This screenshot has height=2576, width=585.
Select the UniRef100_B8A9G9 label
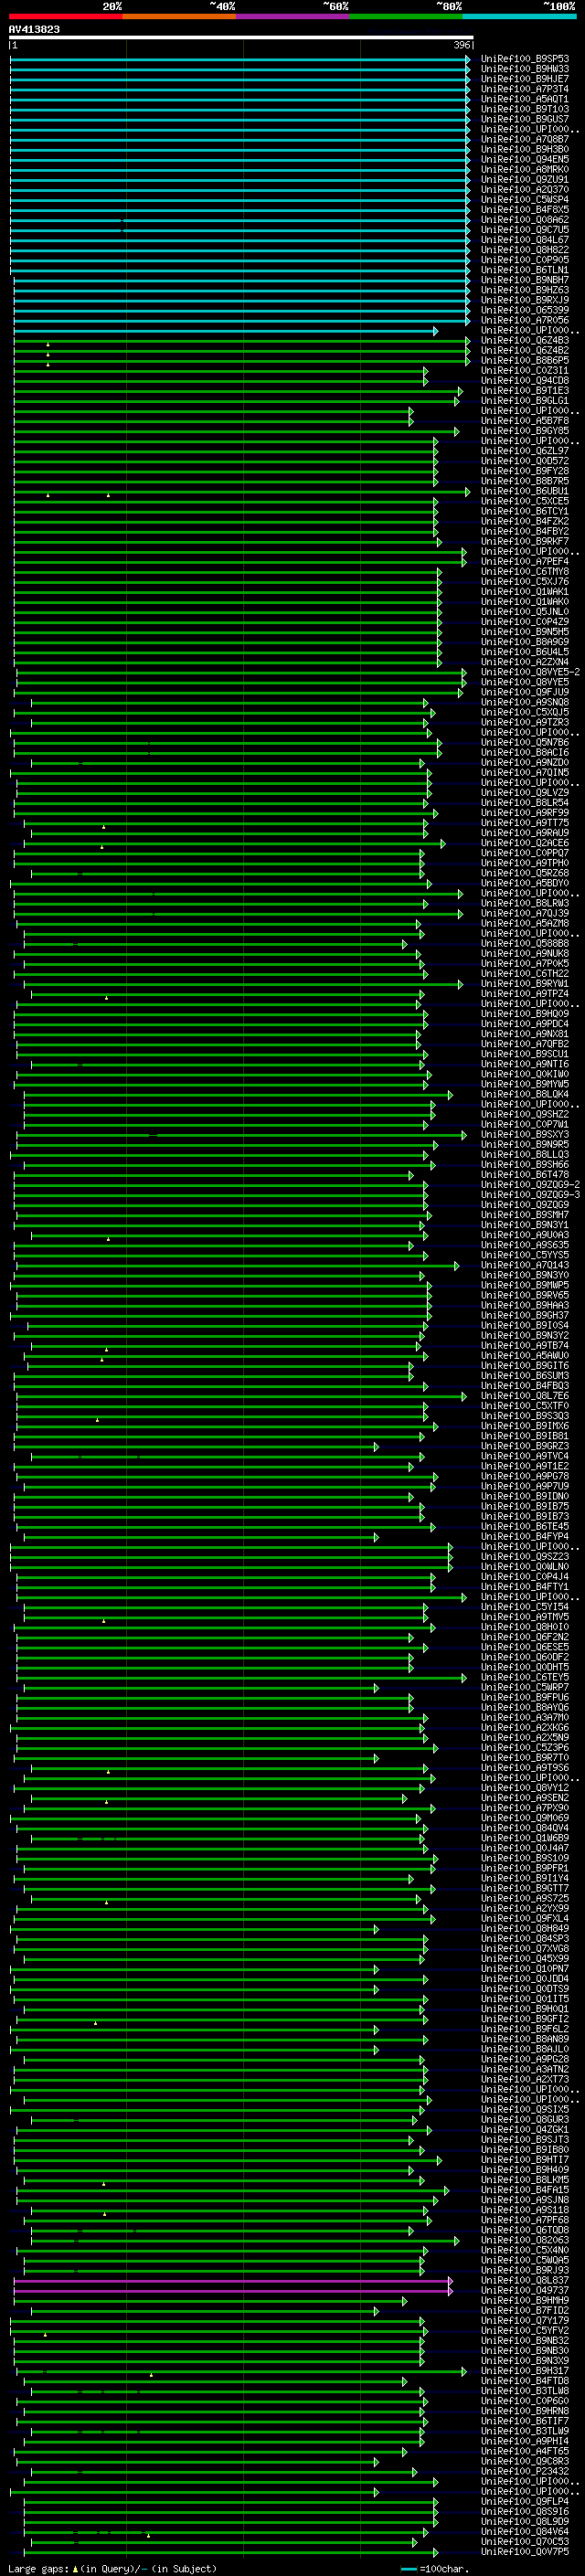(x=525, y=642)
